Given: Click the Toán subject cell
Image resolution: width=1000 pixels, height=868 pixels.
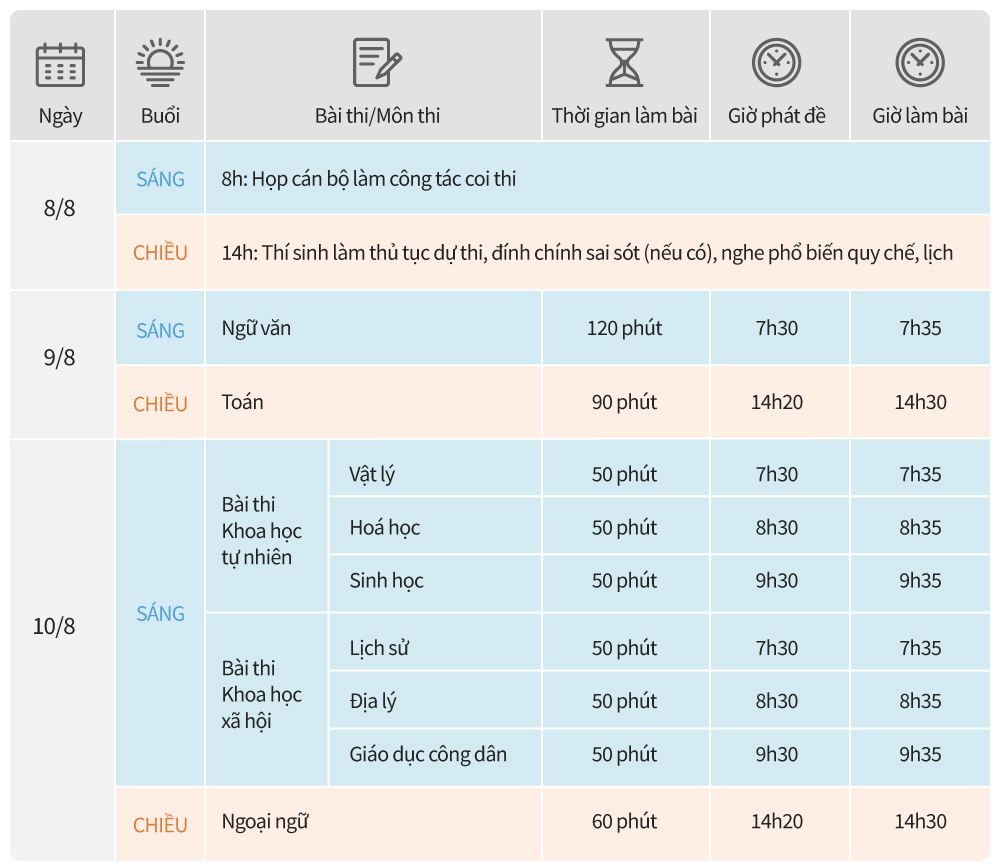Looking at the screenshot, I should coord(243,402).
